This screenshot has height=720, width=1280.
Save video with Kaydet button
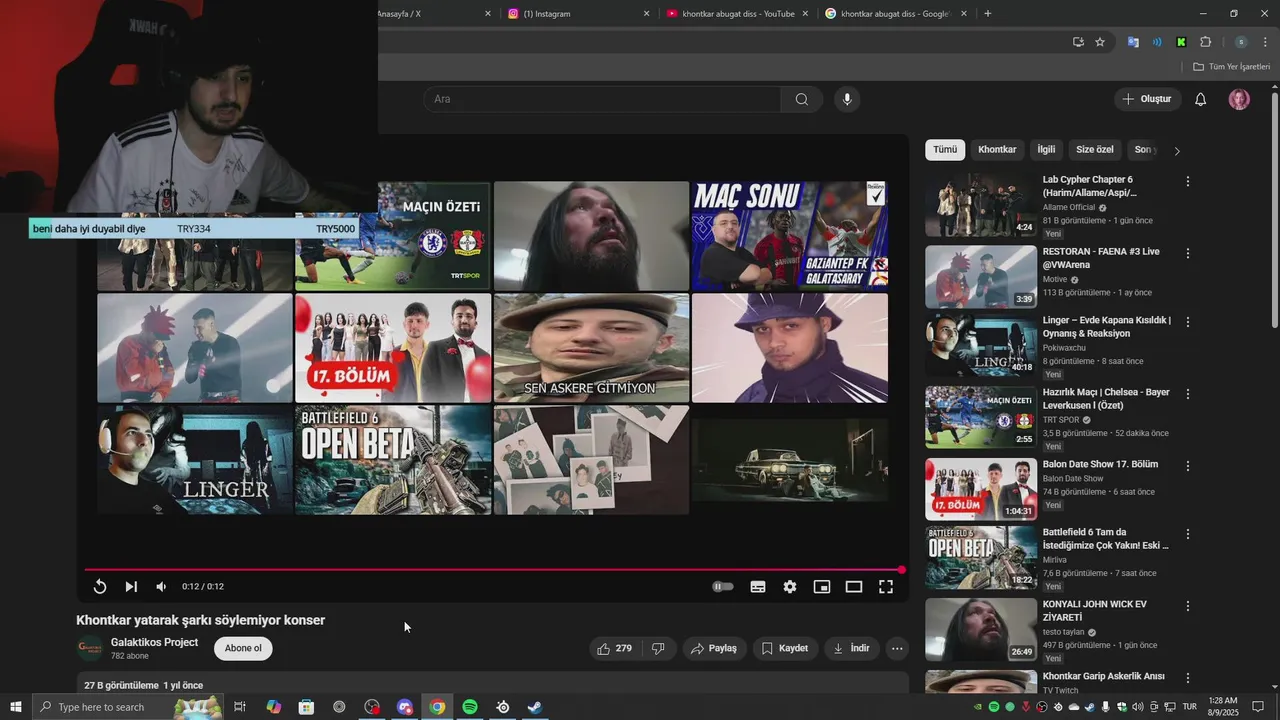(x=785, y=648)
